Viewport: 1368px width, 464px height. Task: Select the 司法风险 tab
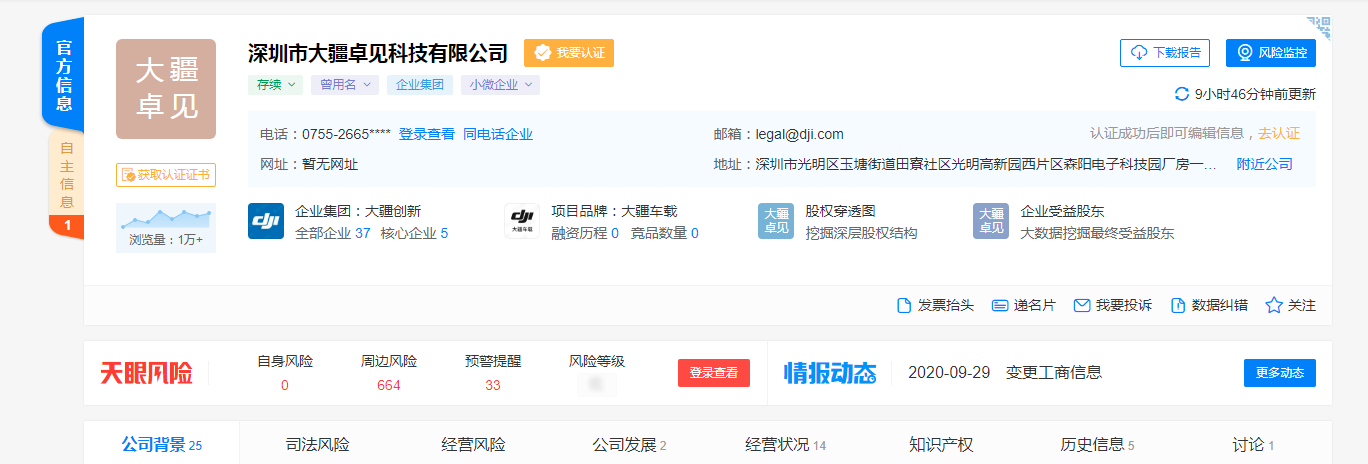[318, 445]
